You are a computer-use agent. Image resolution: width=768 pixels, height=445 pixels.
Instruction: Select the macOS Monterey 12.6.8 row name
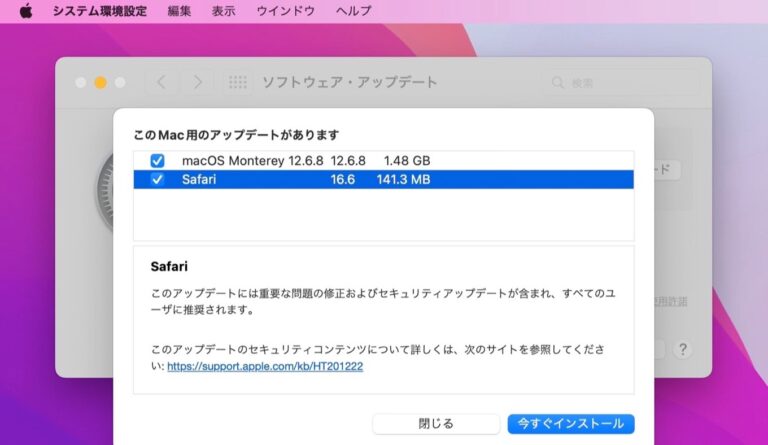pyautogui.click(x=252, y=161)
